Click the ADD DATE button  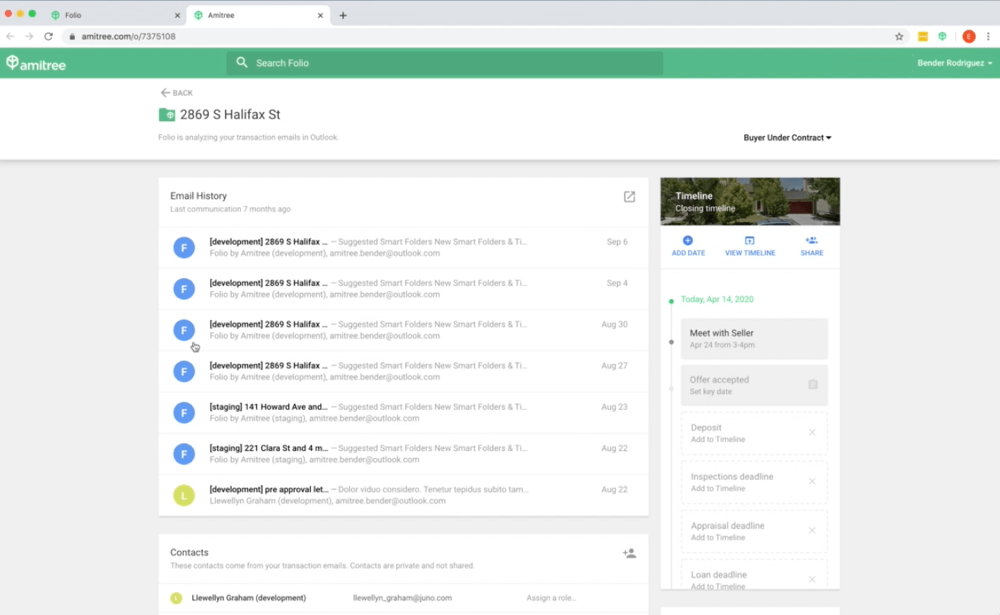pyautogui.click(x=688, y=246)
